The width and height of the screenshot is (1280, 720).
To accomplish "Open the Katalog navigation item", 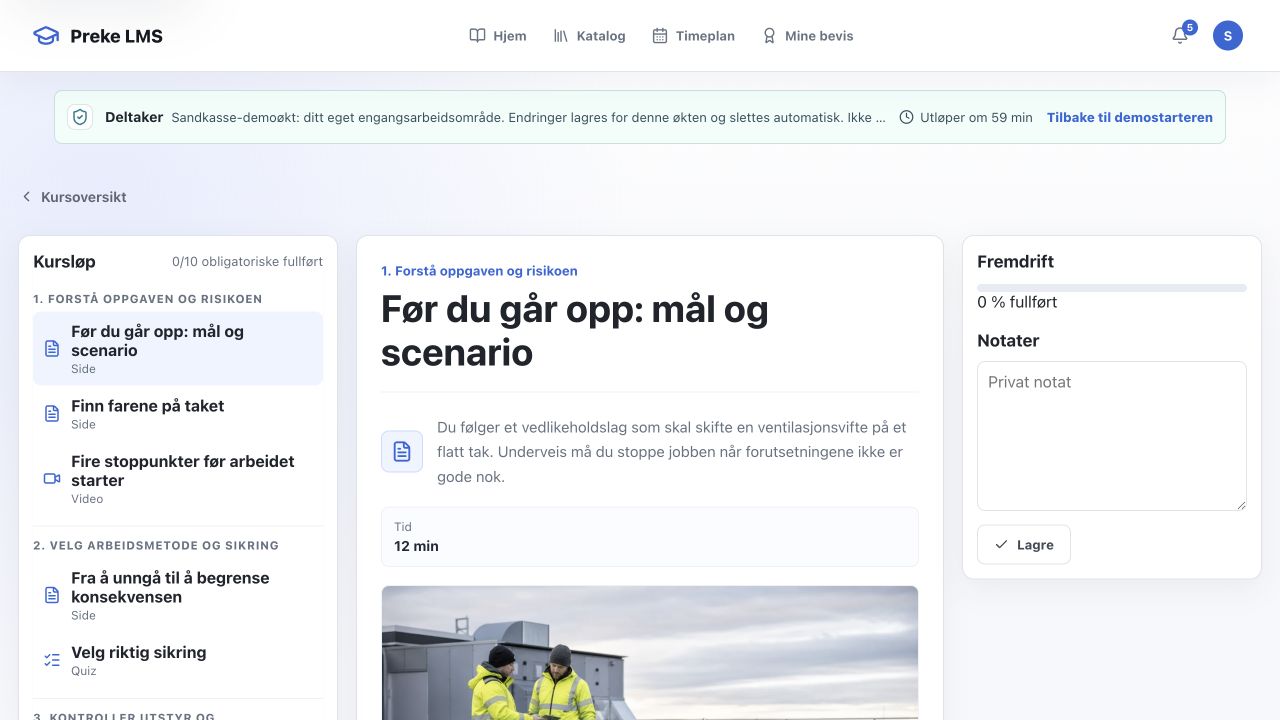I will coord(589,36).
